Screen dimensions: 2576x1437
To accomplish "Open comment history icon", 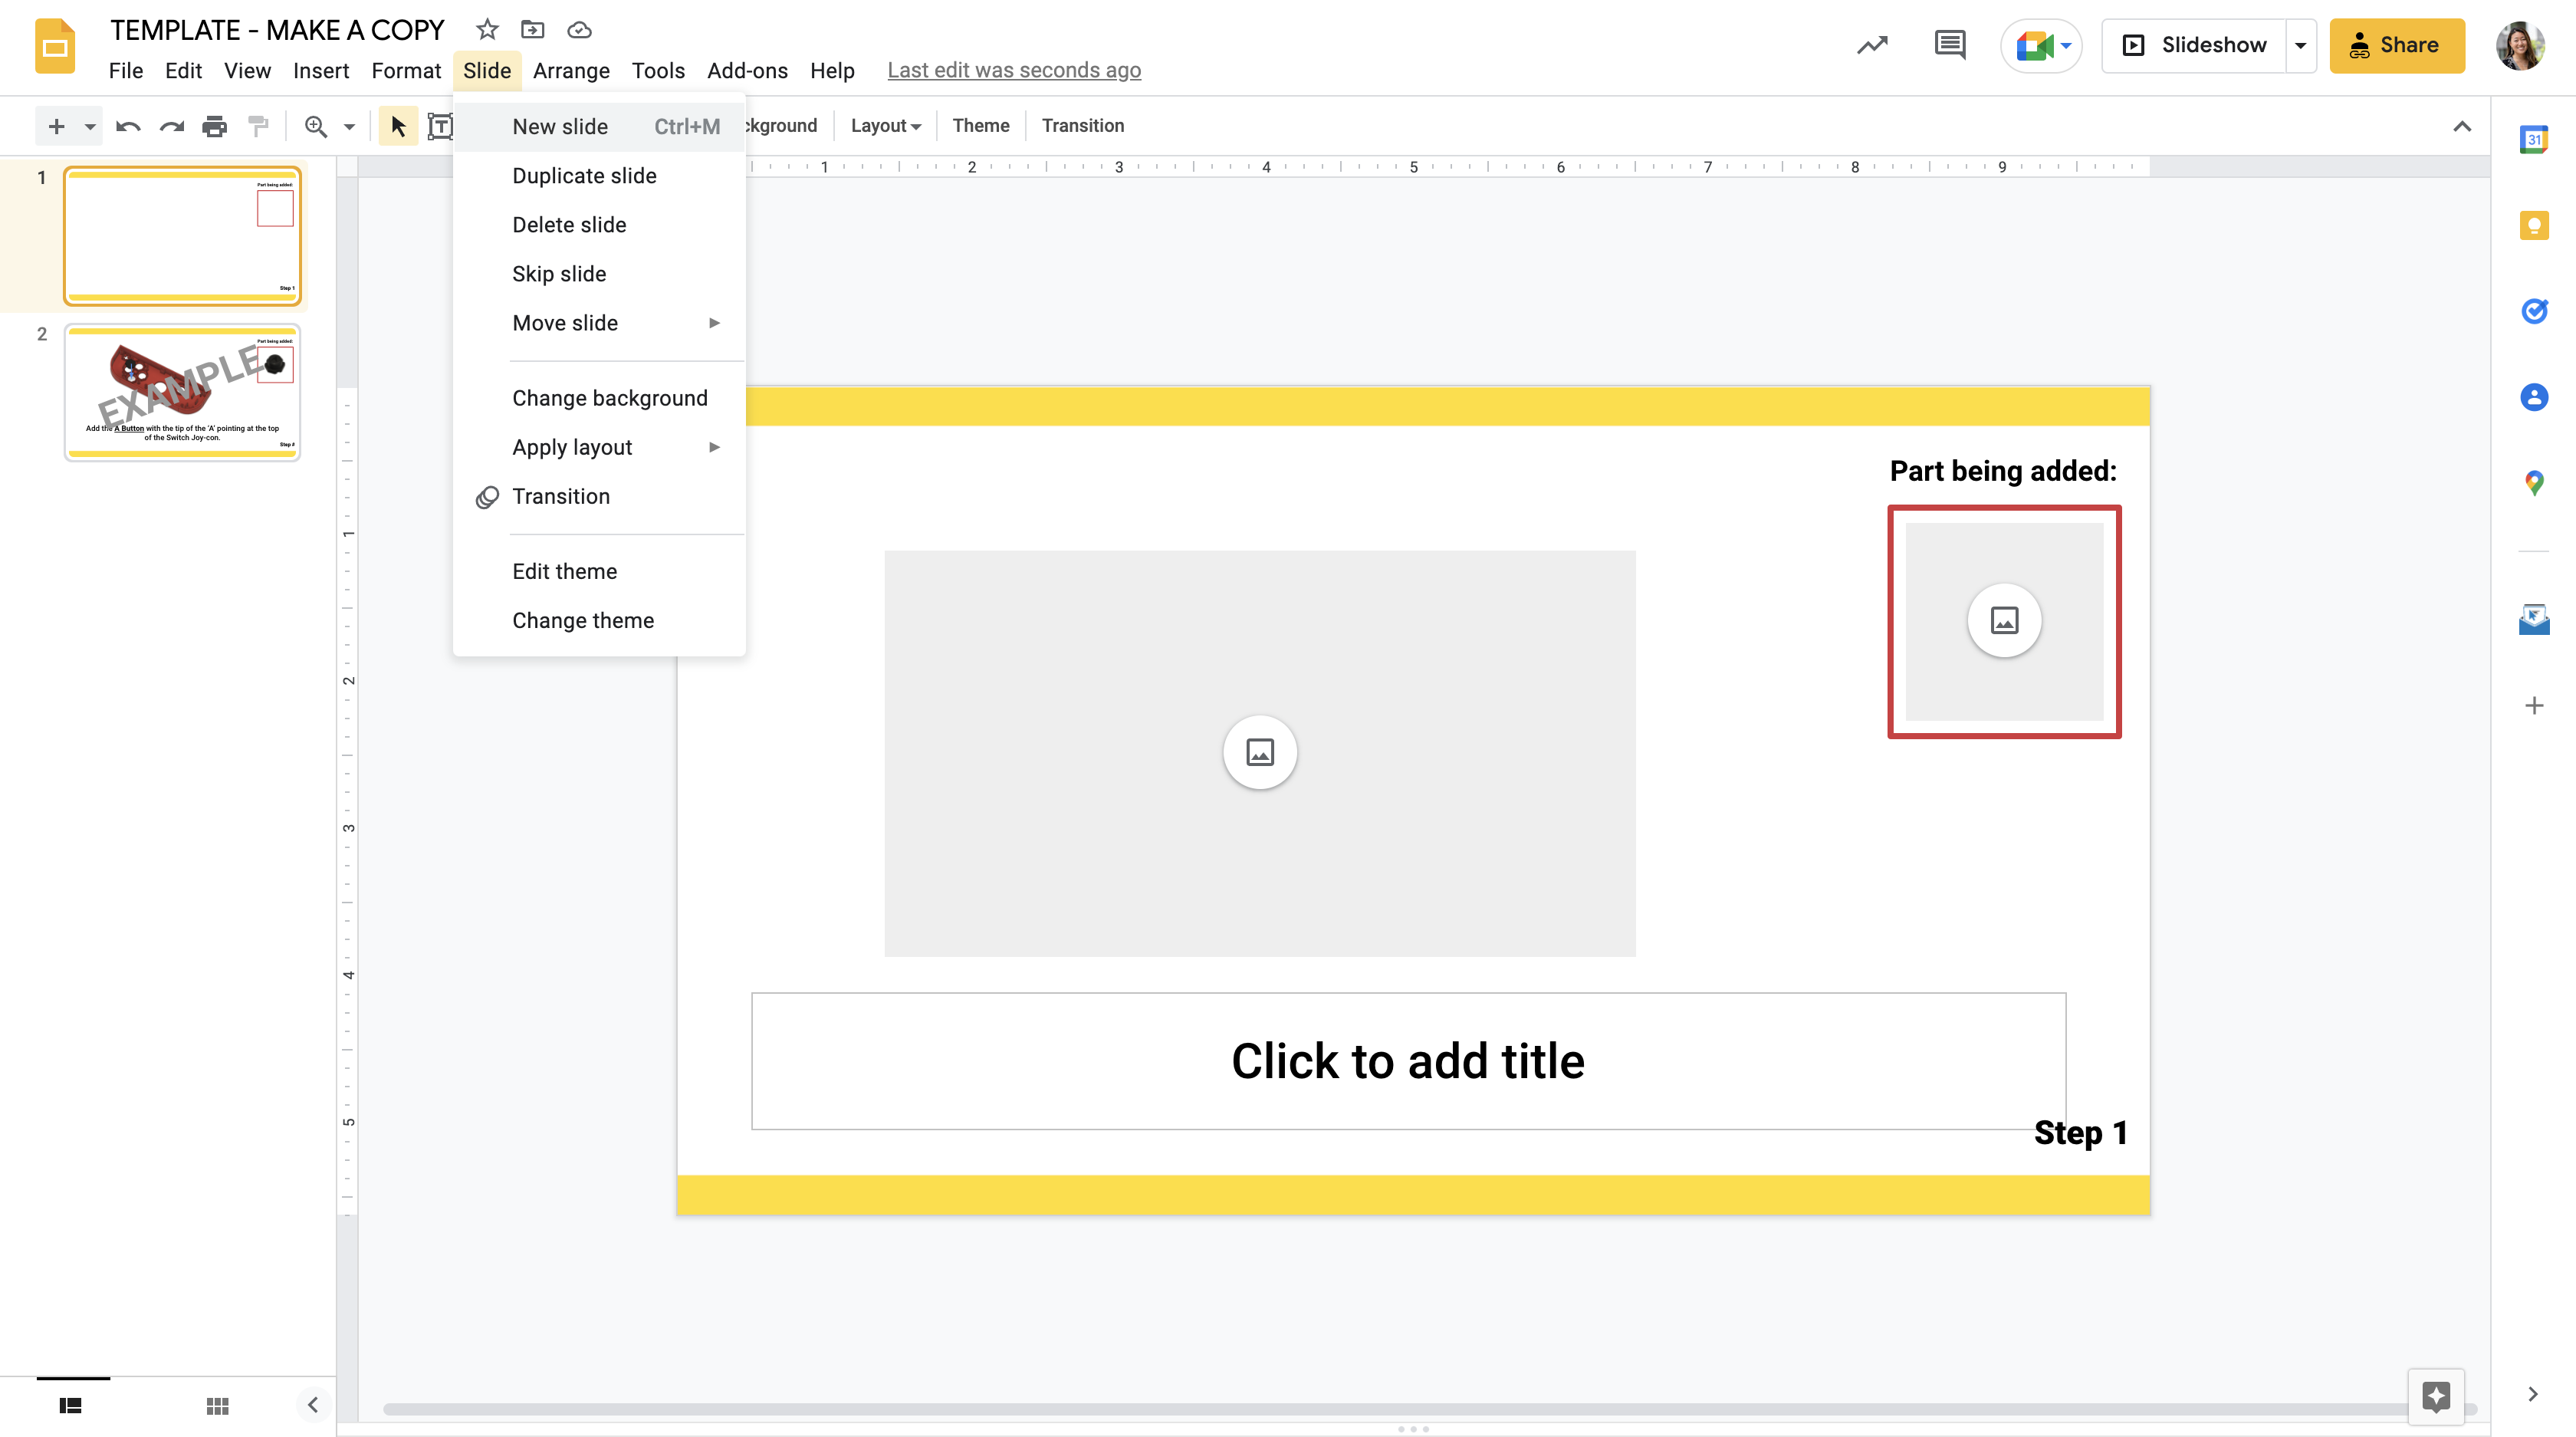I will [1949, 45].
